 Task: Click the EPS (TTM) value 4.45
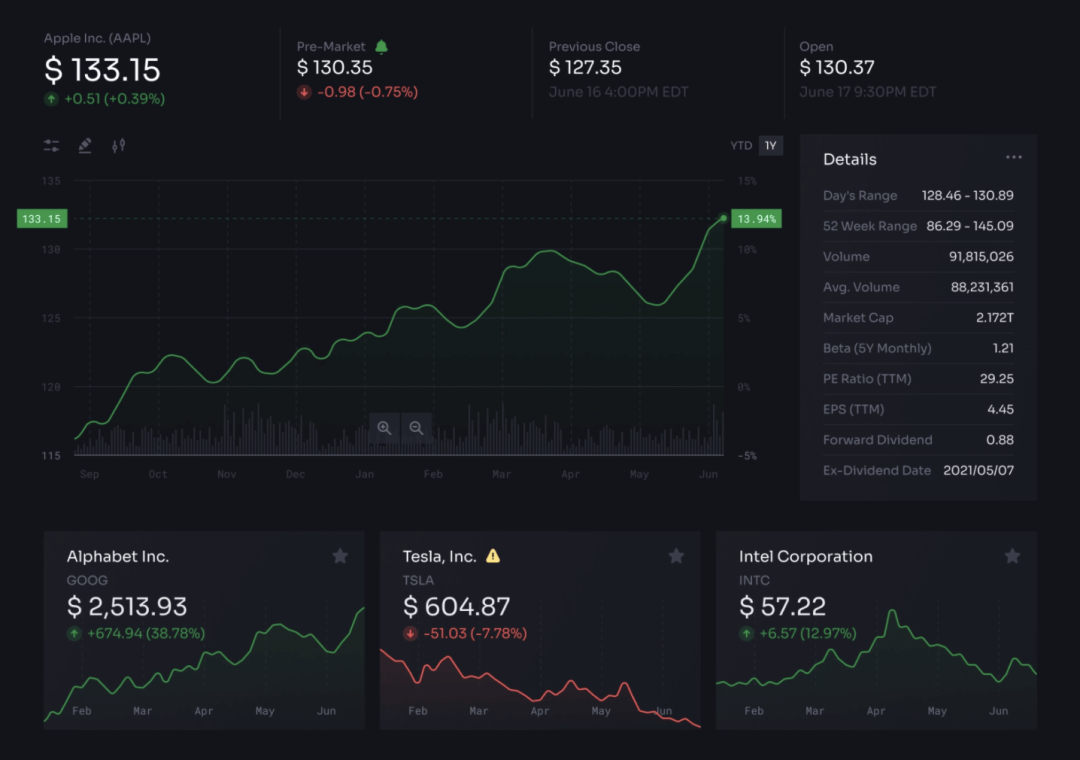coord(1000,409)
